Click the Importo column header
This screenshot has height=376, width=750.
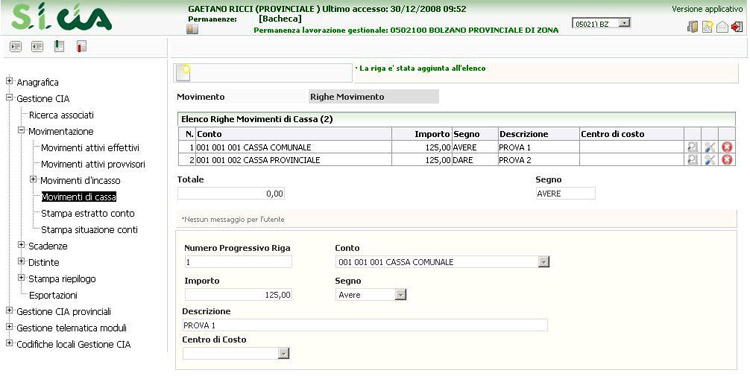421,134
